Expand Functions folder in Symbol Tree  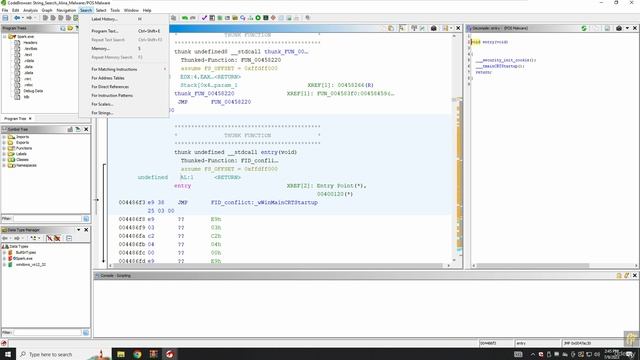point(4,149)
